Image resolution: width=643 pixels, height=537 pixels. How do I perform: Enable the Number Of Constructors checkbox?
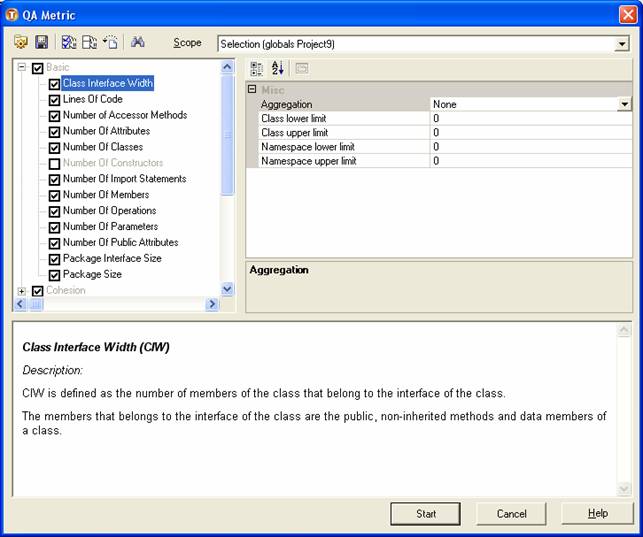[x=55, y=163]
